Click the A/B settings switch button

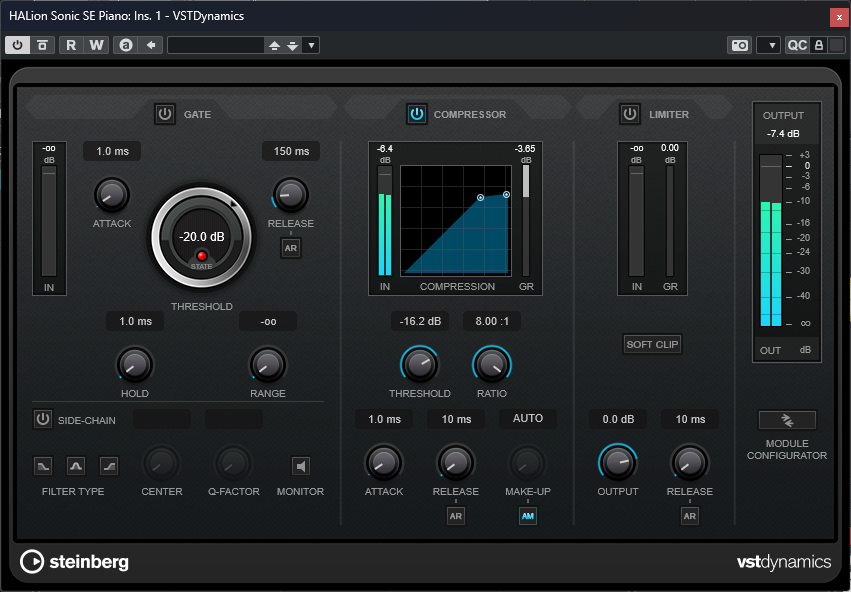point(126,45)
